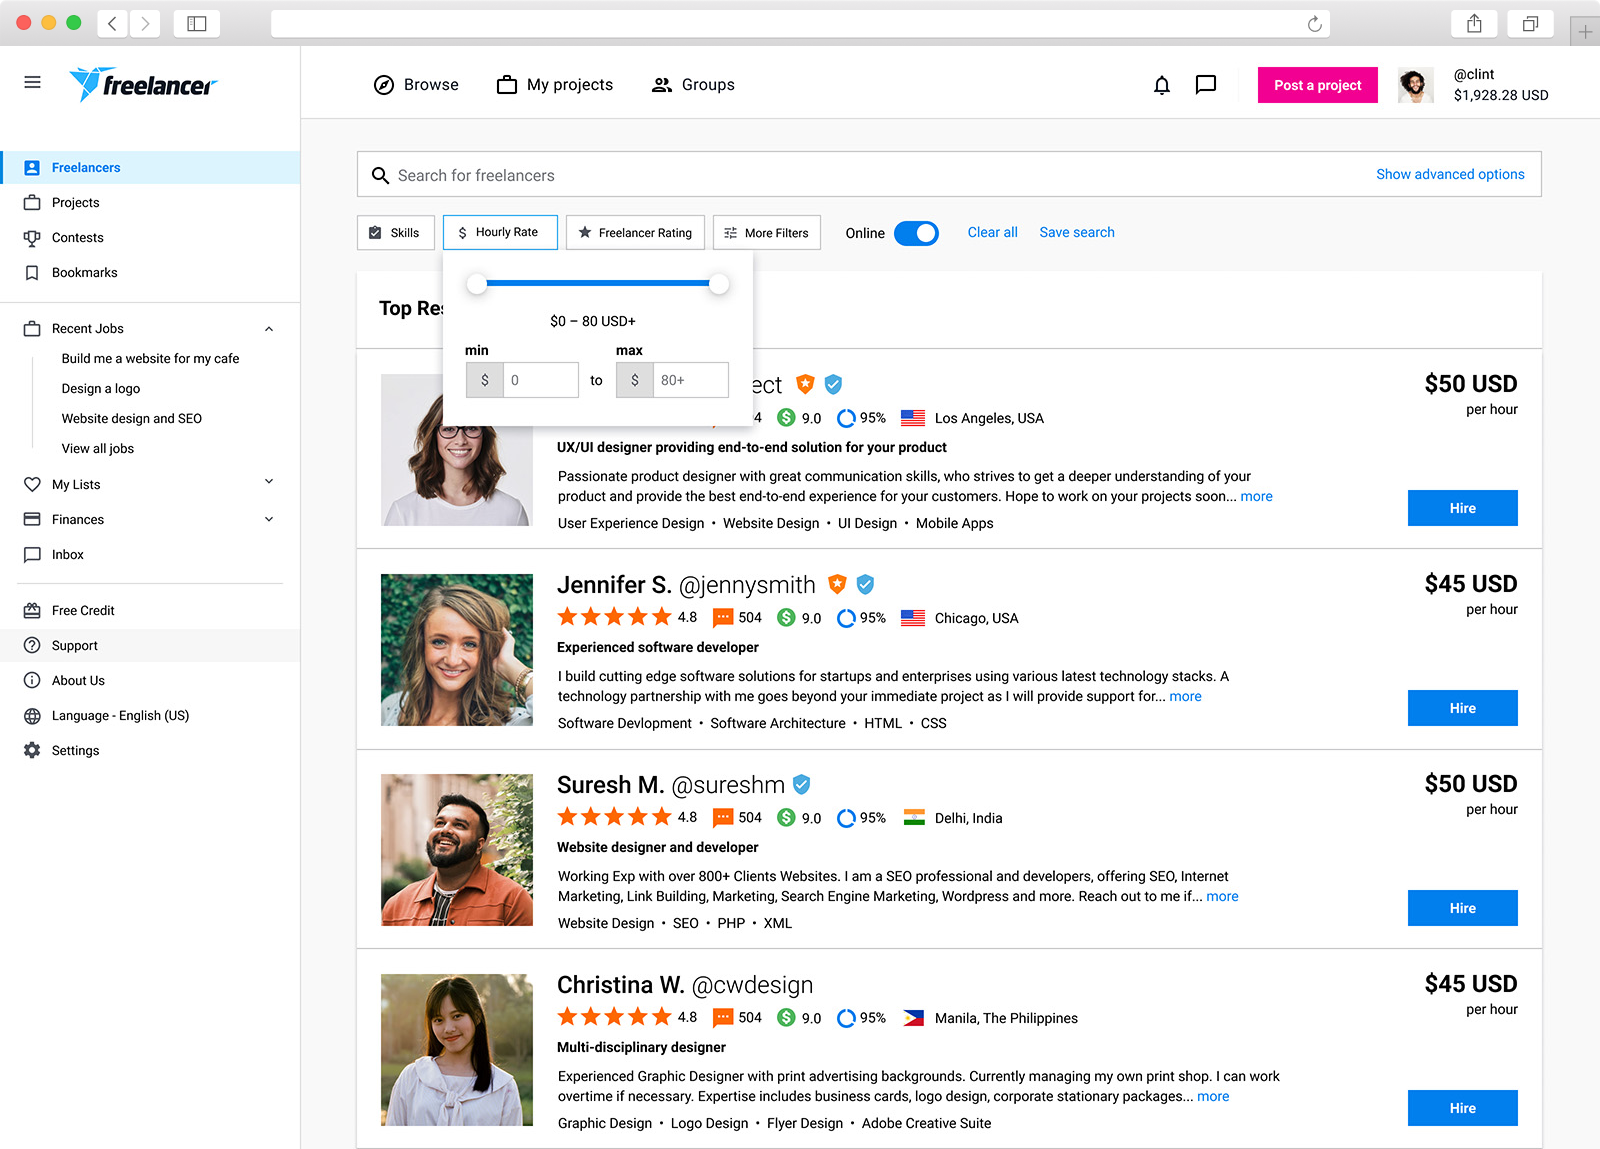The image size is (1600, 1149).
Task: Expand Suresh M. description with more
Action: (x=1222, y=897)
